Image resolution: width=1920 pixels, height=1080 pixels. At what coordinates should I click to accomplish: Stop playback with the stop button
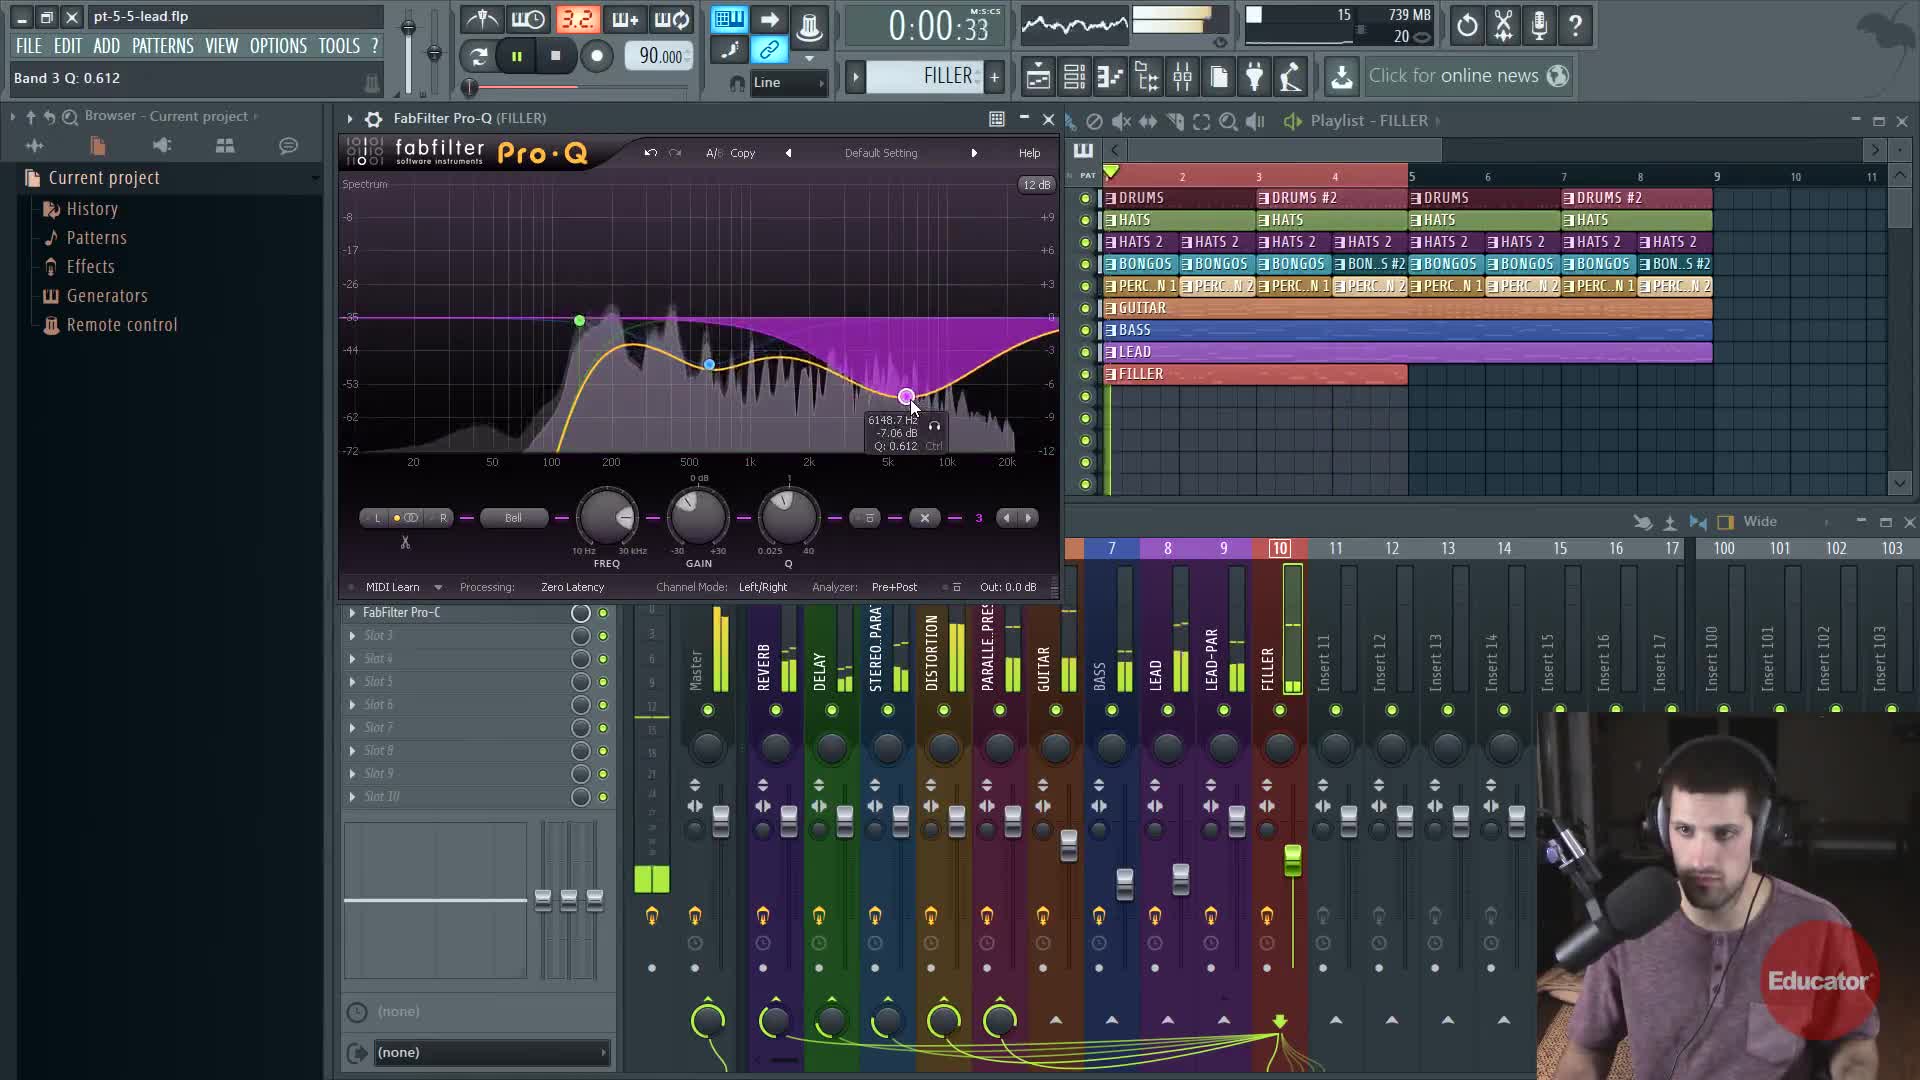pos(555,56)
